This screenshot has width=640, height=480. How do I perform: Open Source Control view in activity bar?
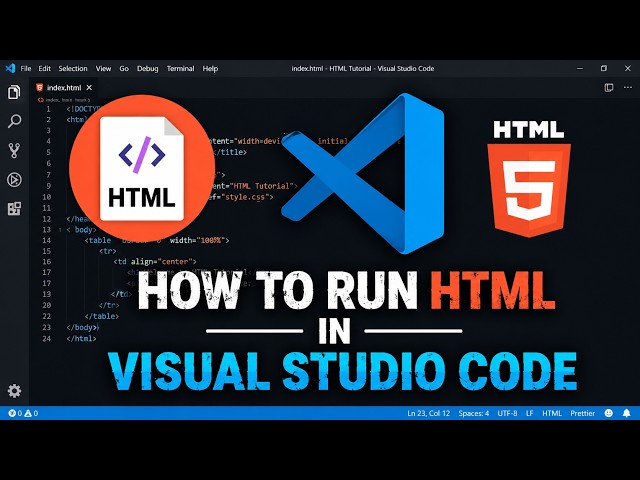point(14,151)
